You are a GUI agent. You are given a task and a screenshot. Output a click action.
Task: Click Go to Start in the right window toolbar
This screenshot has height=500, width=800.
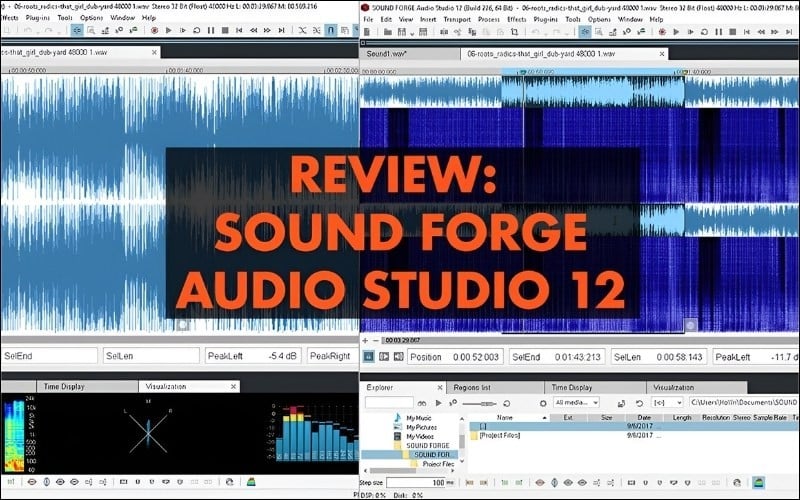click(746, 32)
